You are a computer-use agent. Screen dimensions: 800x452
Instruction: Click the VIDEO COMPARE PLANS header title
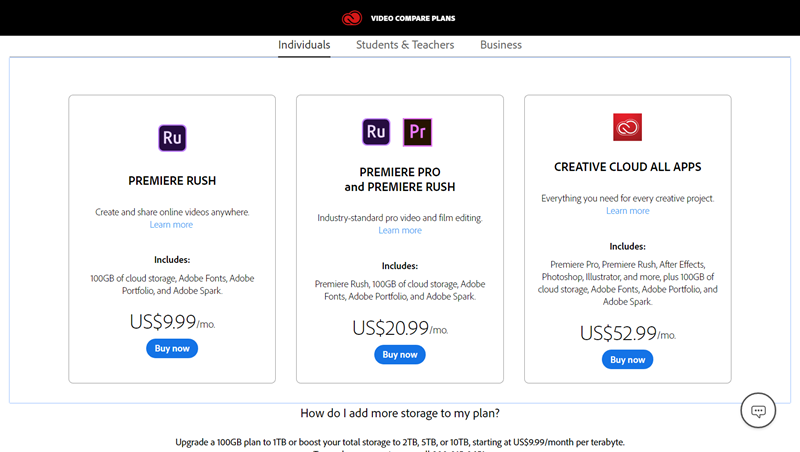point(412,18)
